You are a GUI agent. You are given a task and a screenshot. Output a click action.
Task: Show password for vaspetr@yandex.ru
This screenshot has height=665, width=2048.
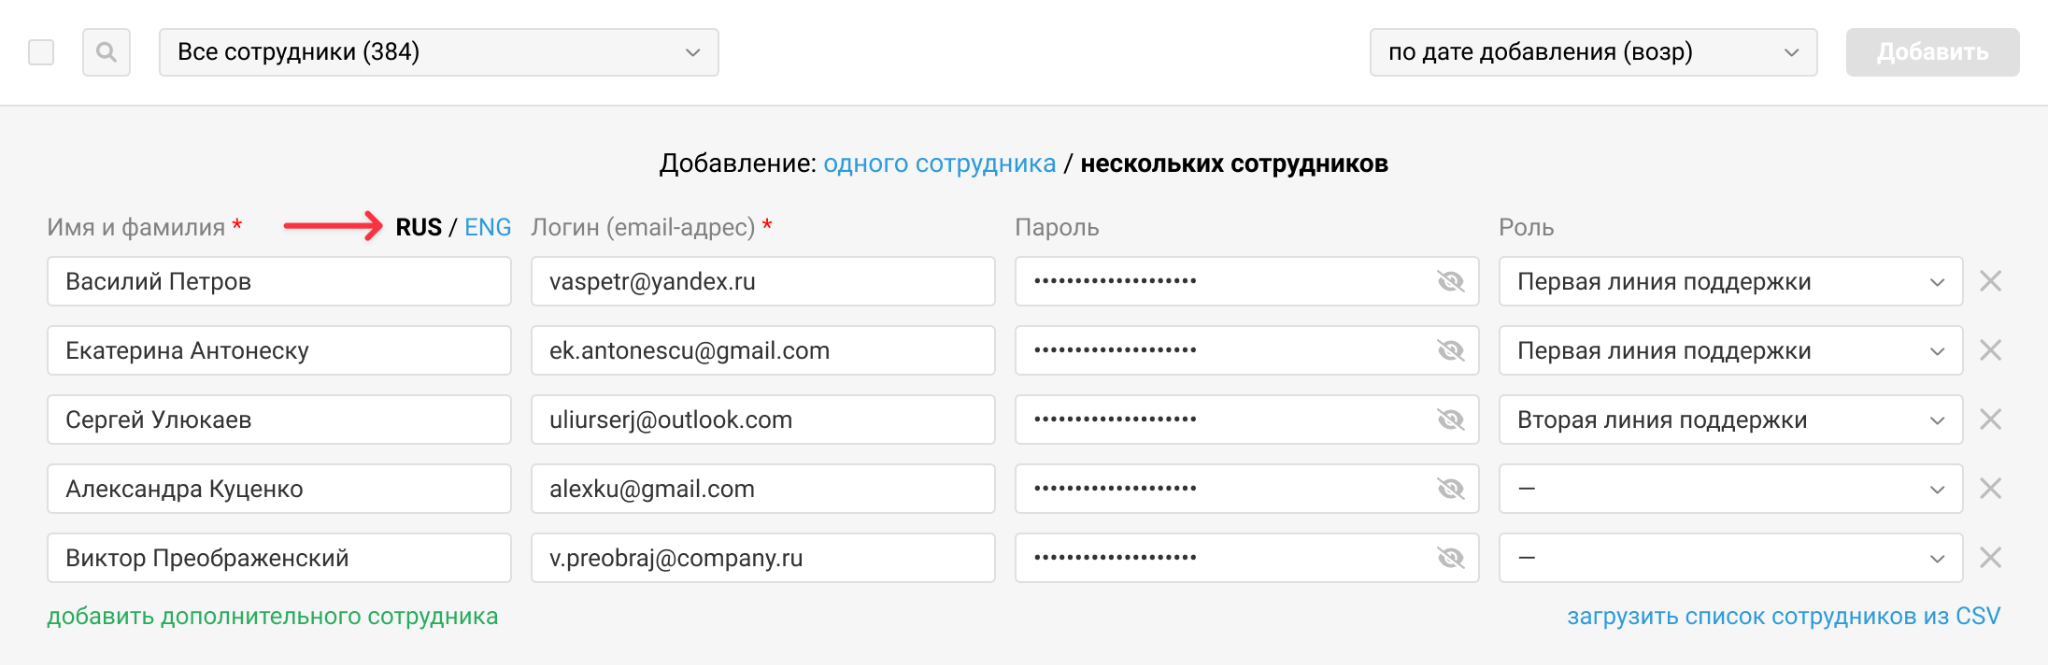click(x=1450, y=281)
